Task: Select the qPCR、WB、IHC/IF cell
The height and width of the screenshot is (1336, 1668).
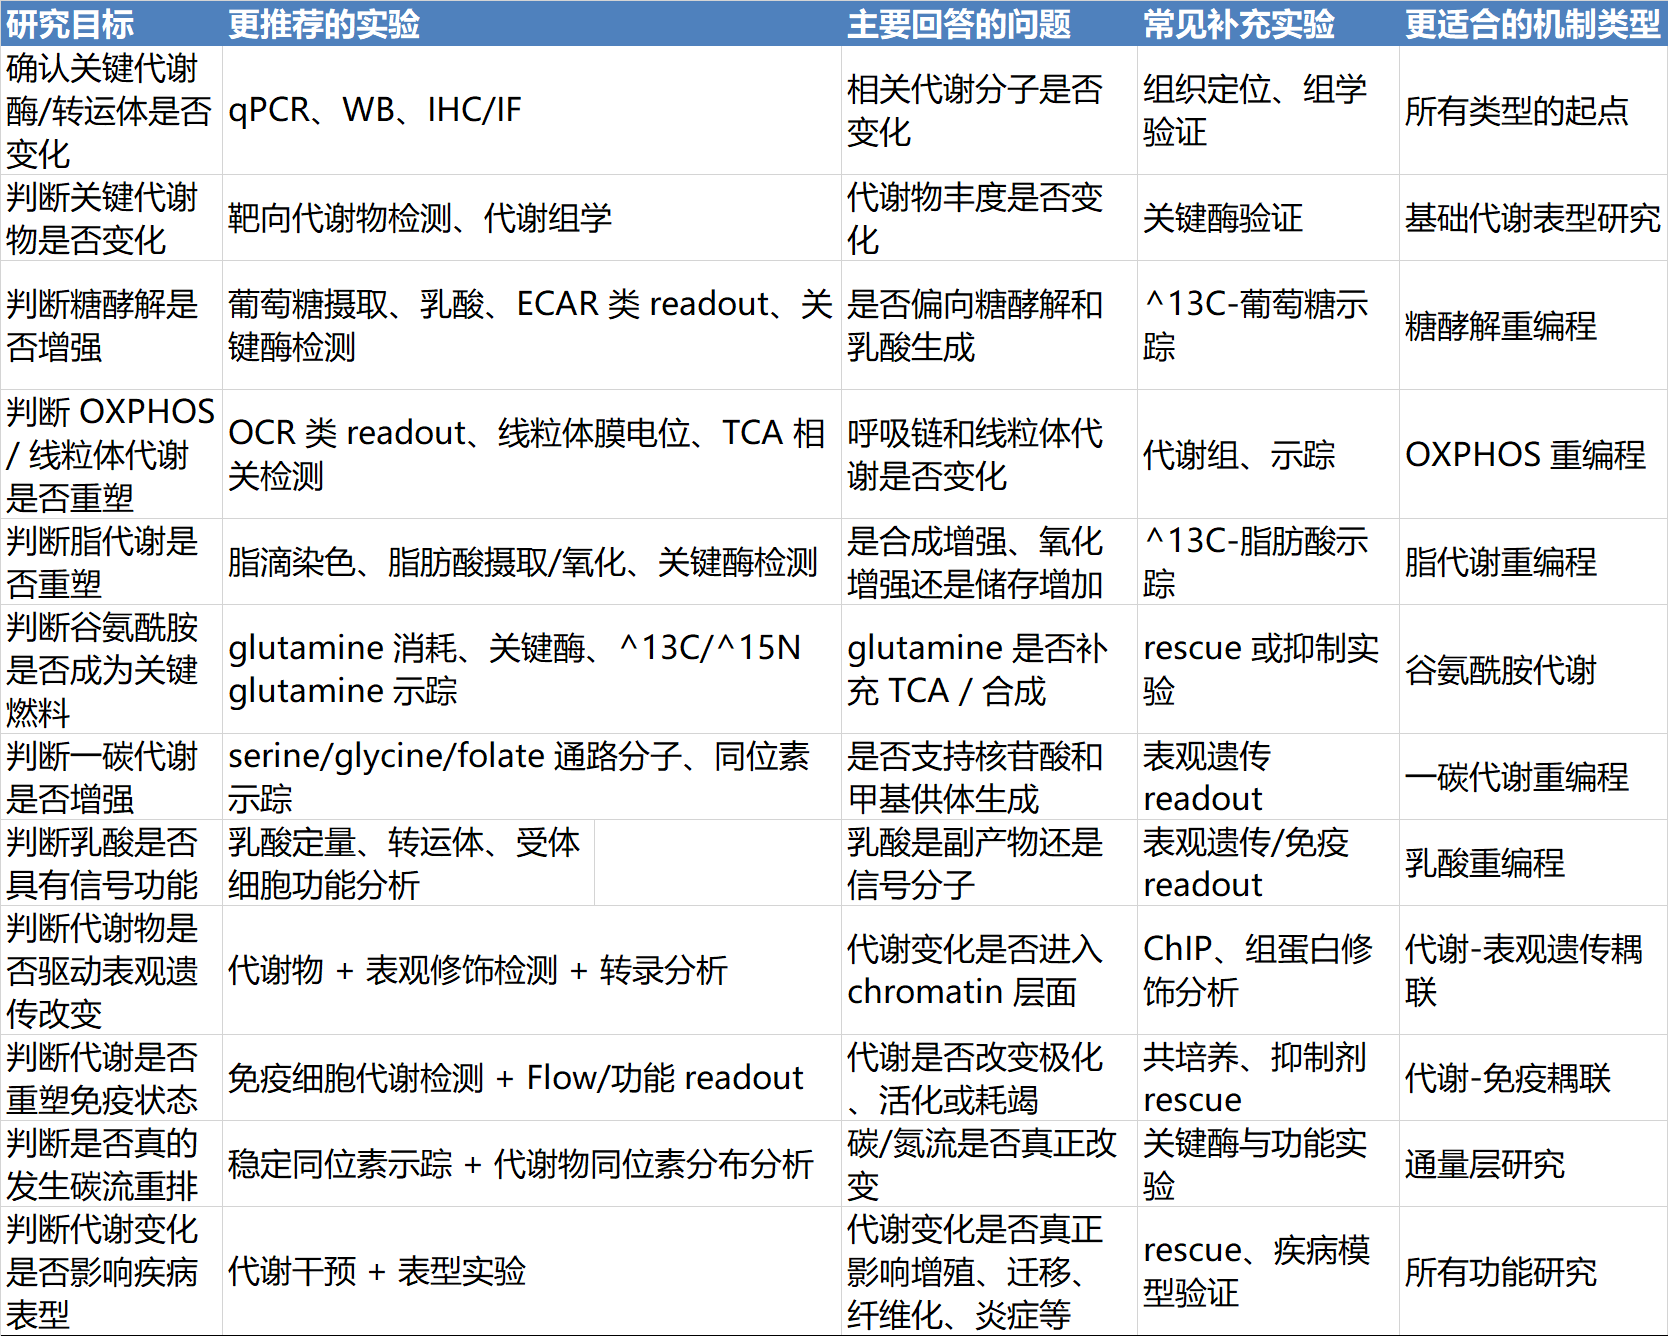Action: tap(375, 110)
